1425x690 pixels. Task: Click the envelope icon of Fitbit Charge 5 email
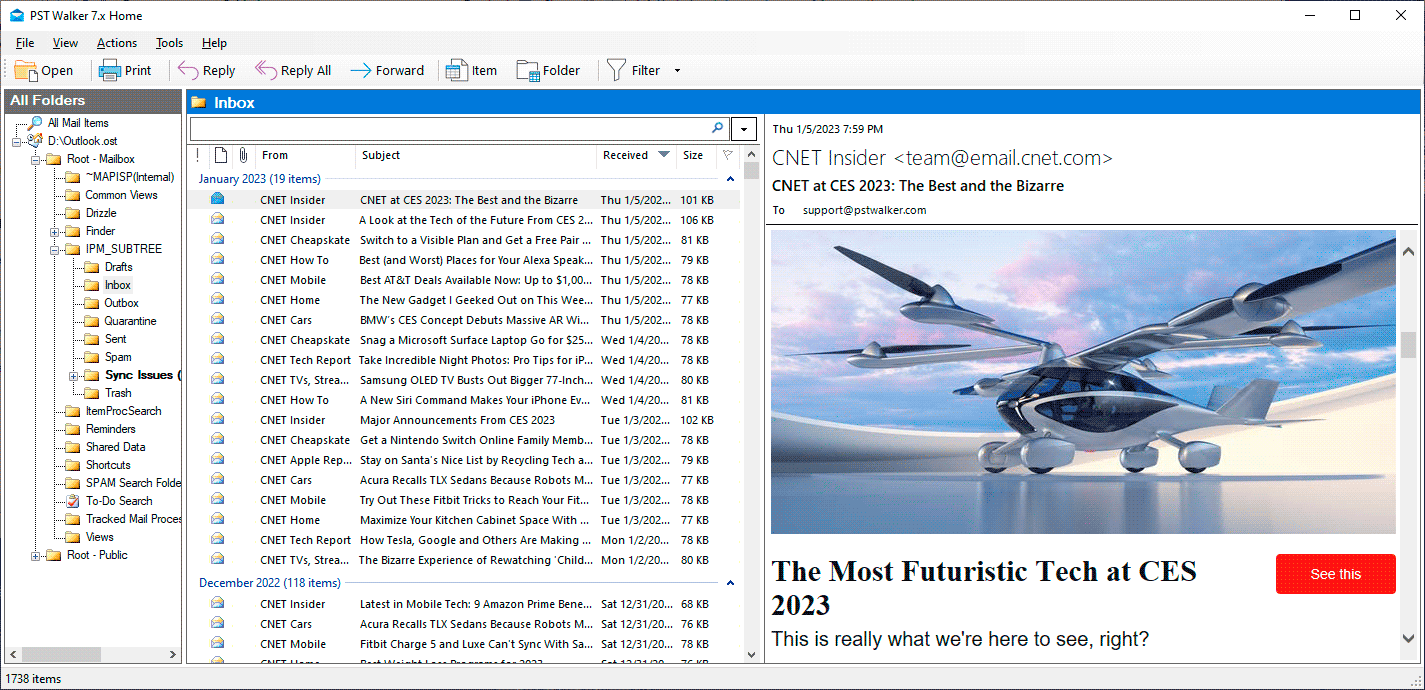pyautogui.click(x=217, y=643)
